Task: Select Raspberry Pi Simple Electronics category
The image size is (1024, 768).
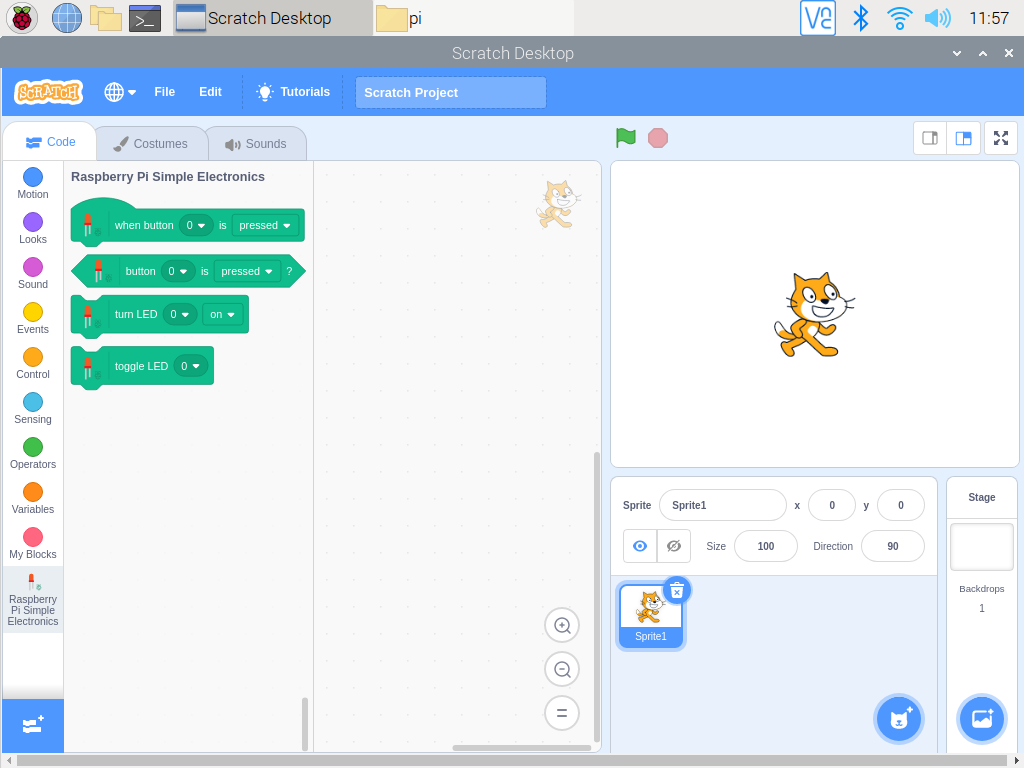Action: click(x=33, y=600)
